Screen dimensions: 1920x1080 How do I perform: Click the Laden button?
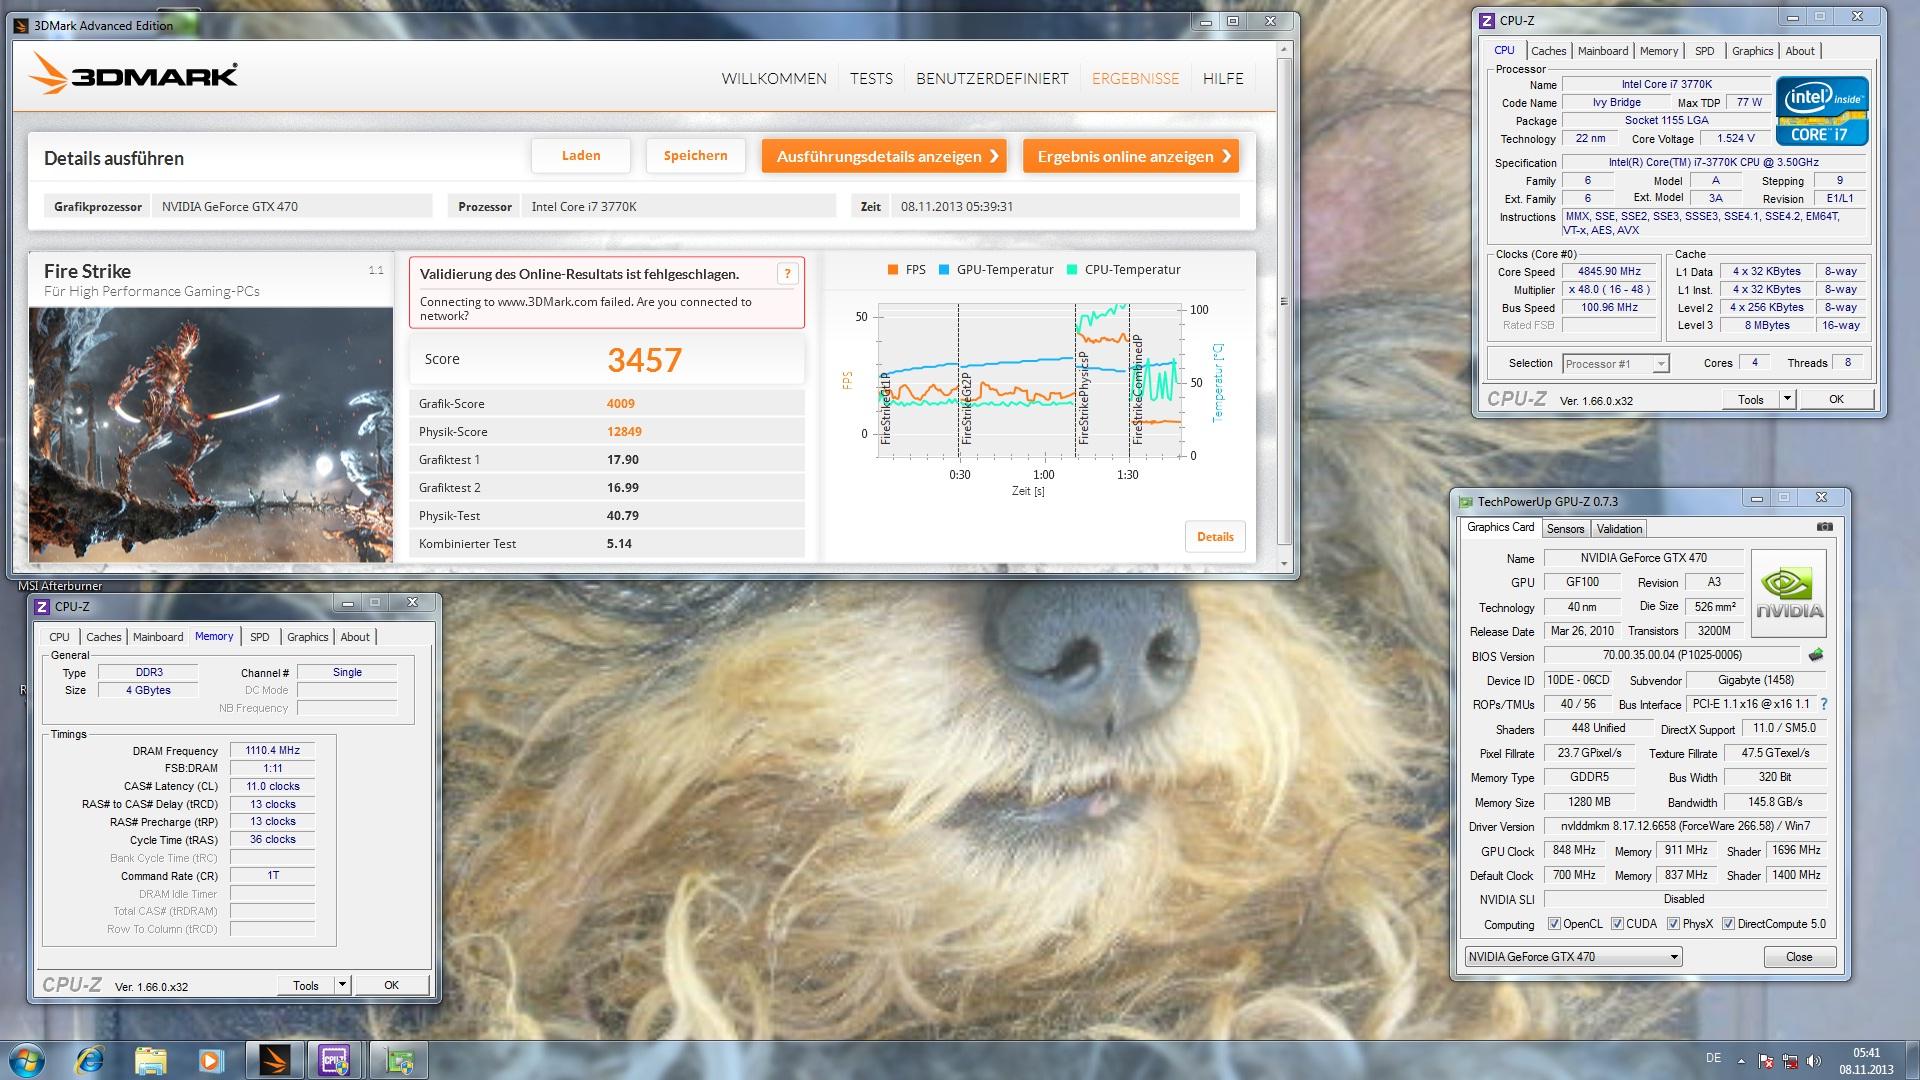(581, 156)
